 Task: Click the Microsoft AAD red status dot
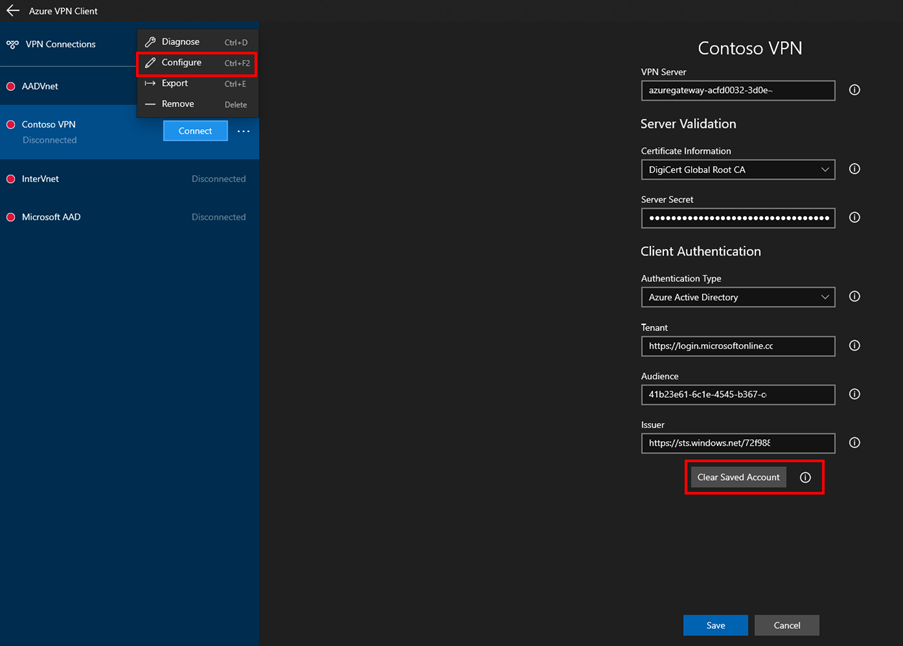10,217
